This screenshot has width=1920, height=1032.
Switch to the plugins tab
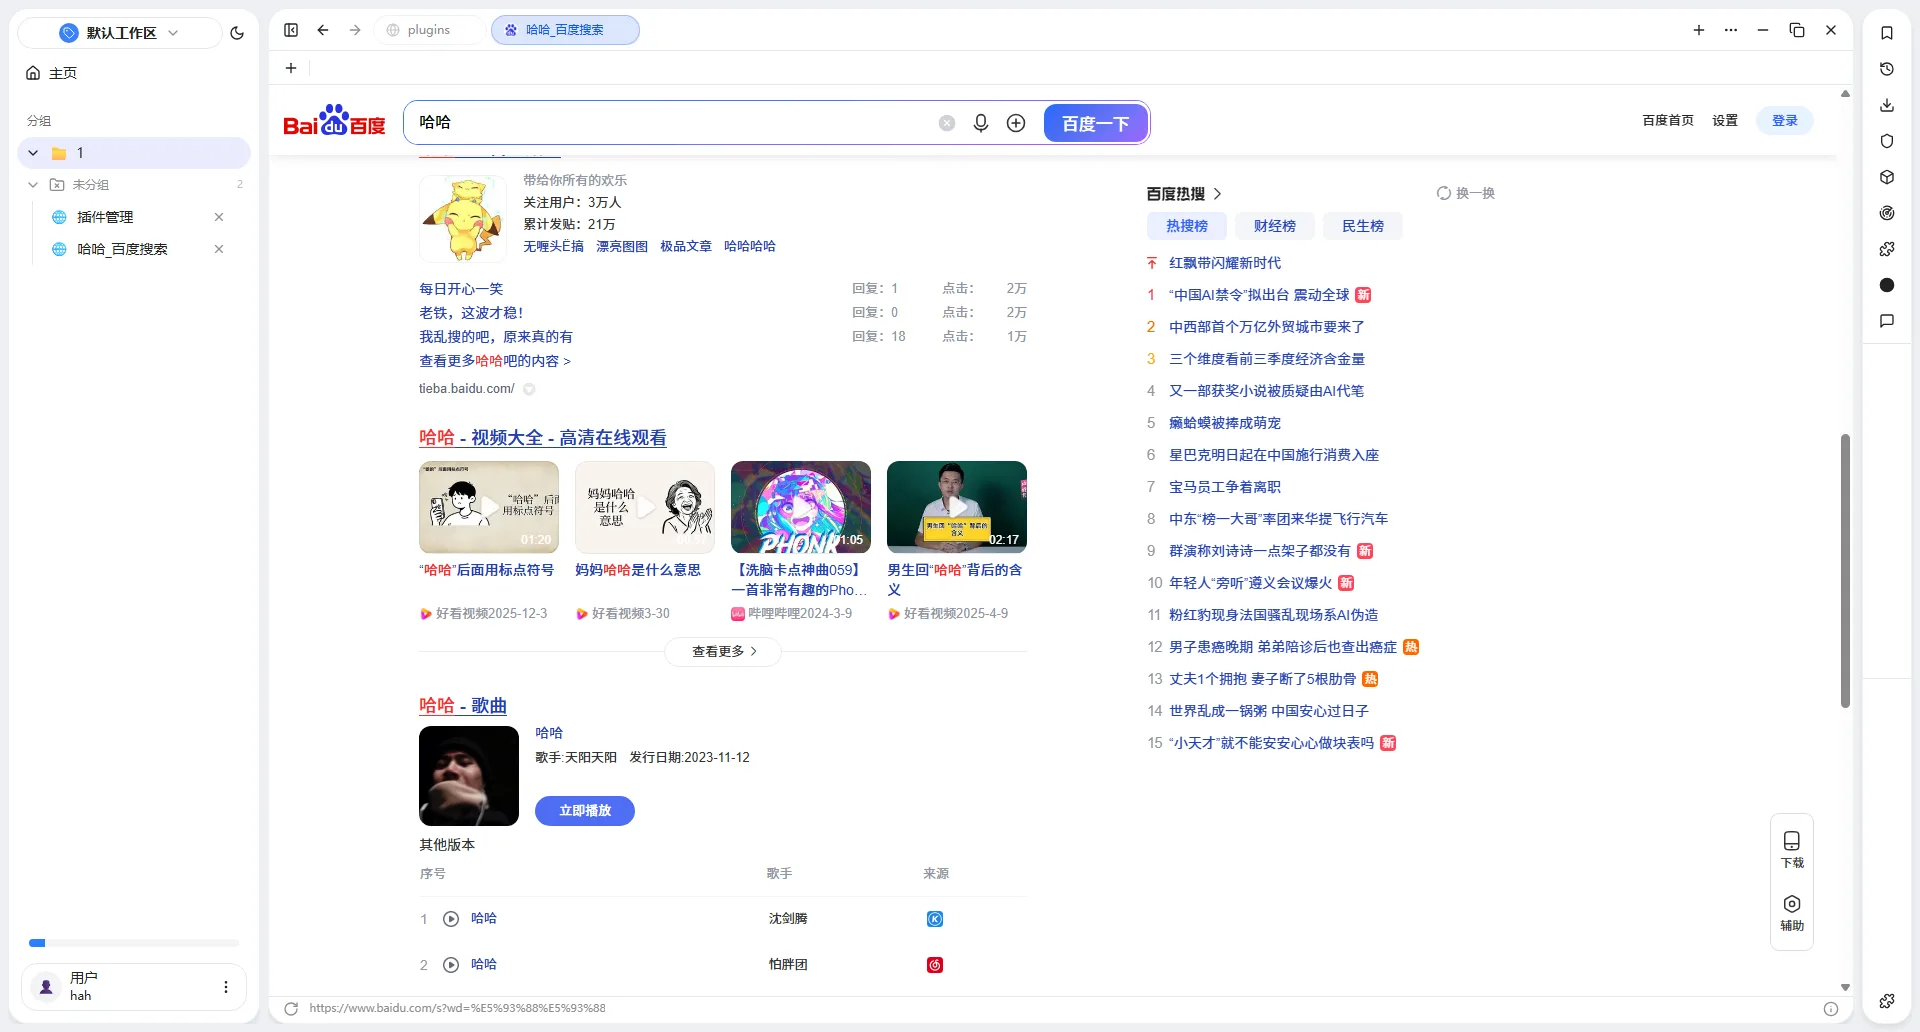430,30
